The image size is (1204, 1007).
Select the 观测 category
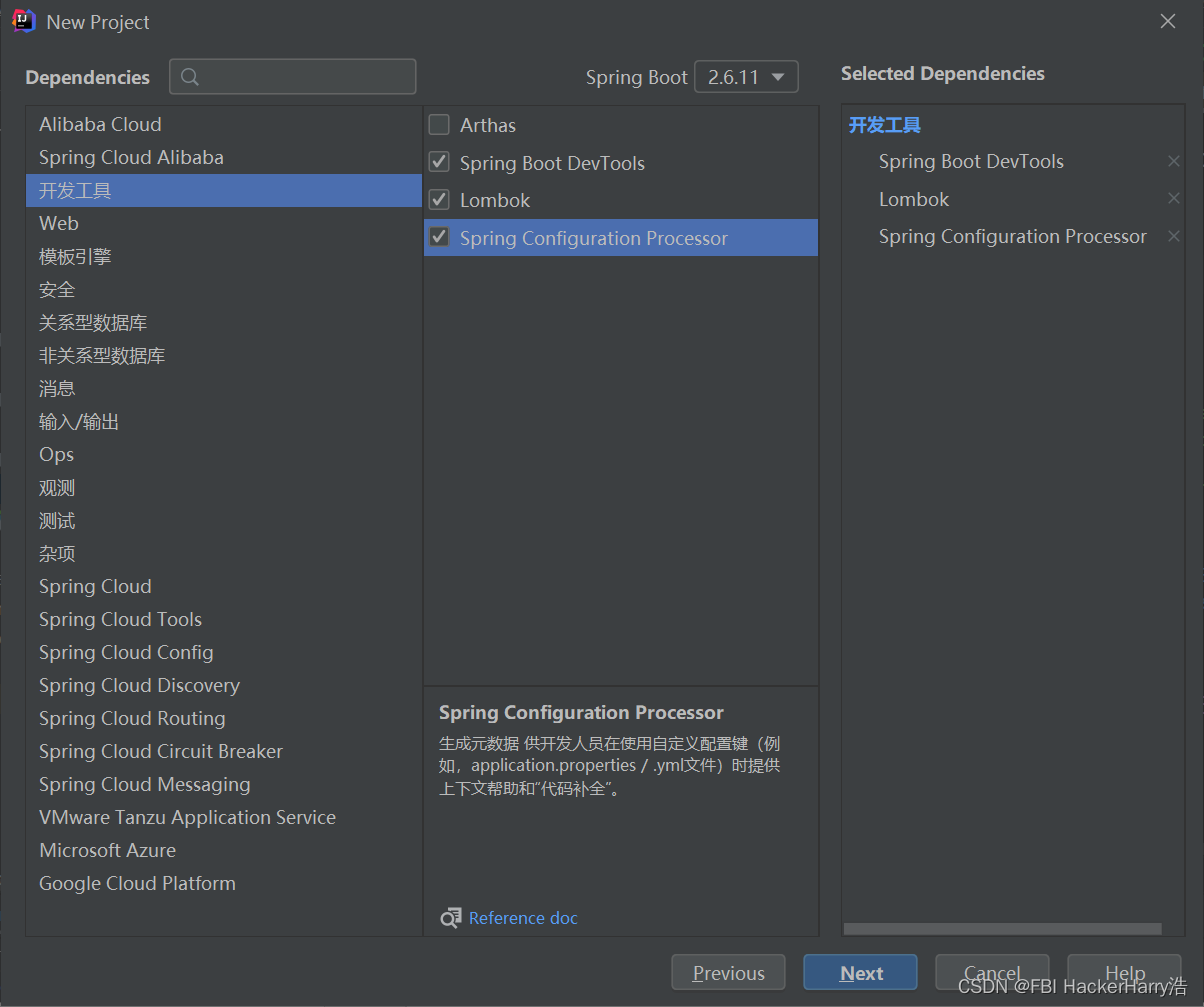pos(224,487)
